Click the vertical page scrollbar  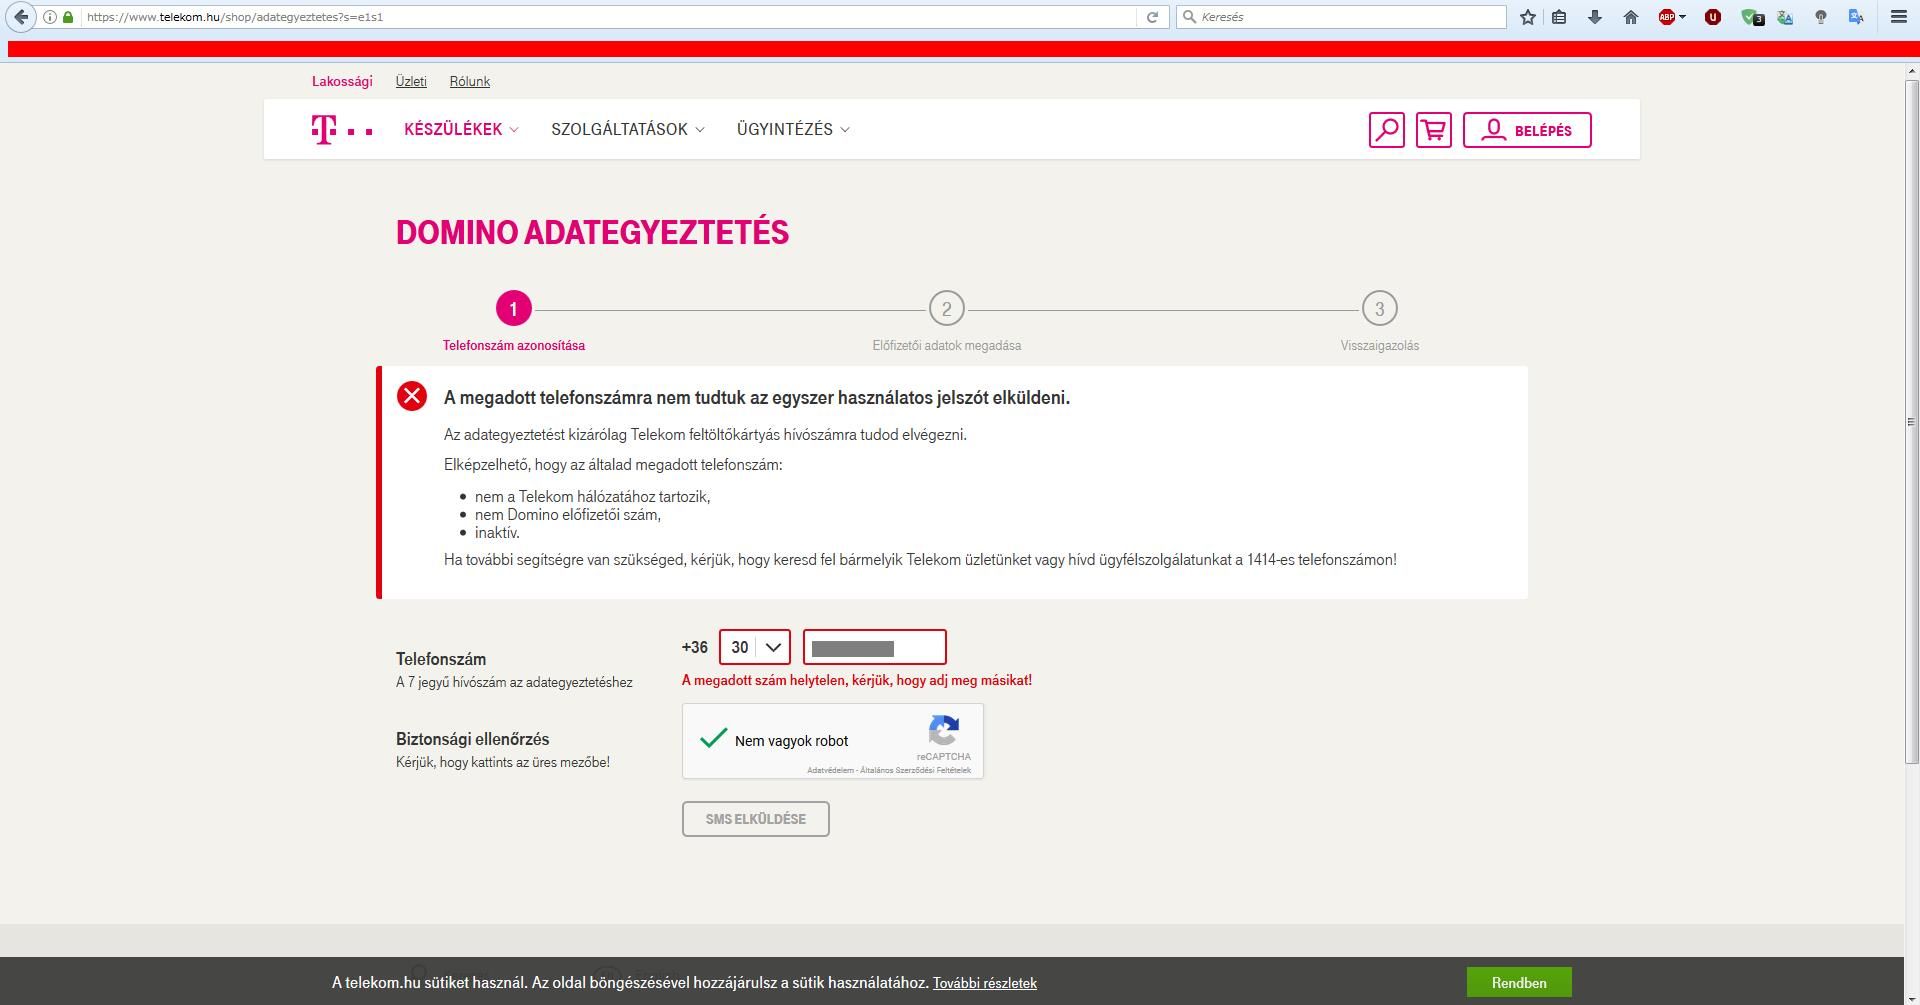[1912, 420]
